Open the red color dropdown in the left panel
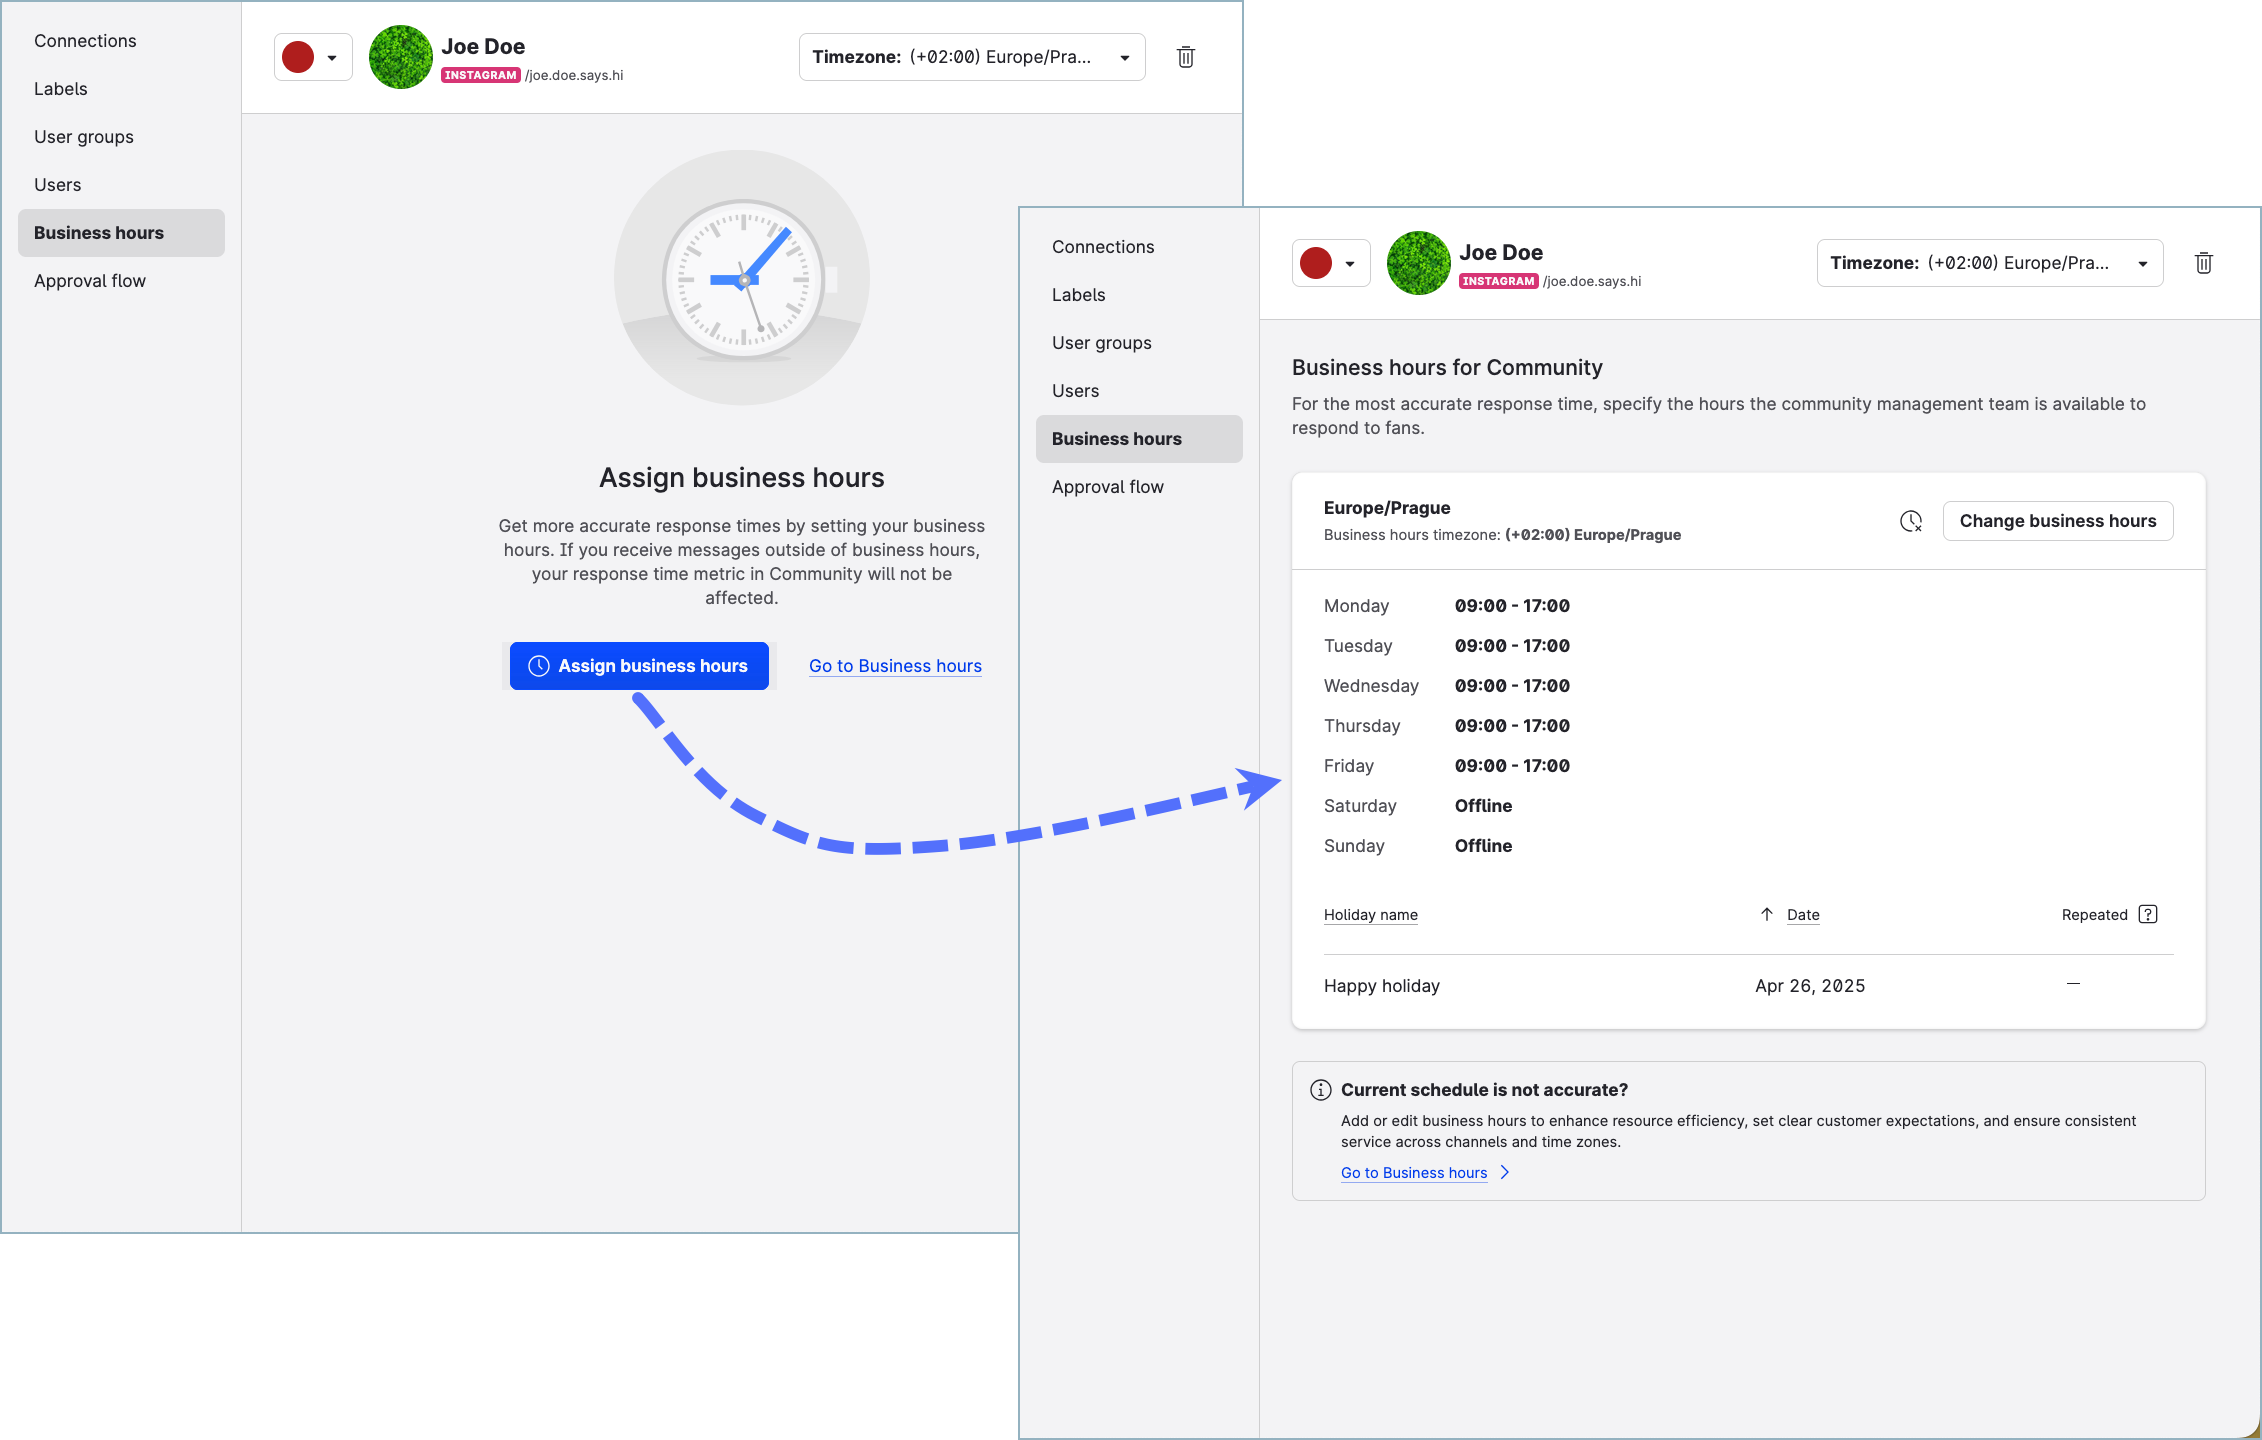 click(x=331, y=58)
